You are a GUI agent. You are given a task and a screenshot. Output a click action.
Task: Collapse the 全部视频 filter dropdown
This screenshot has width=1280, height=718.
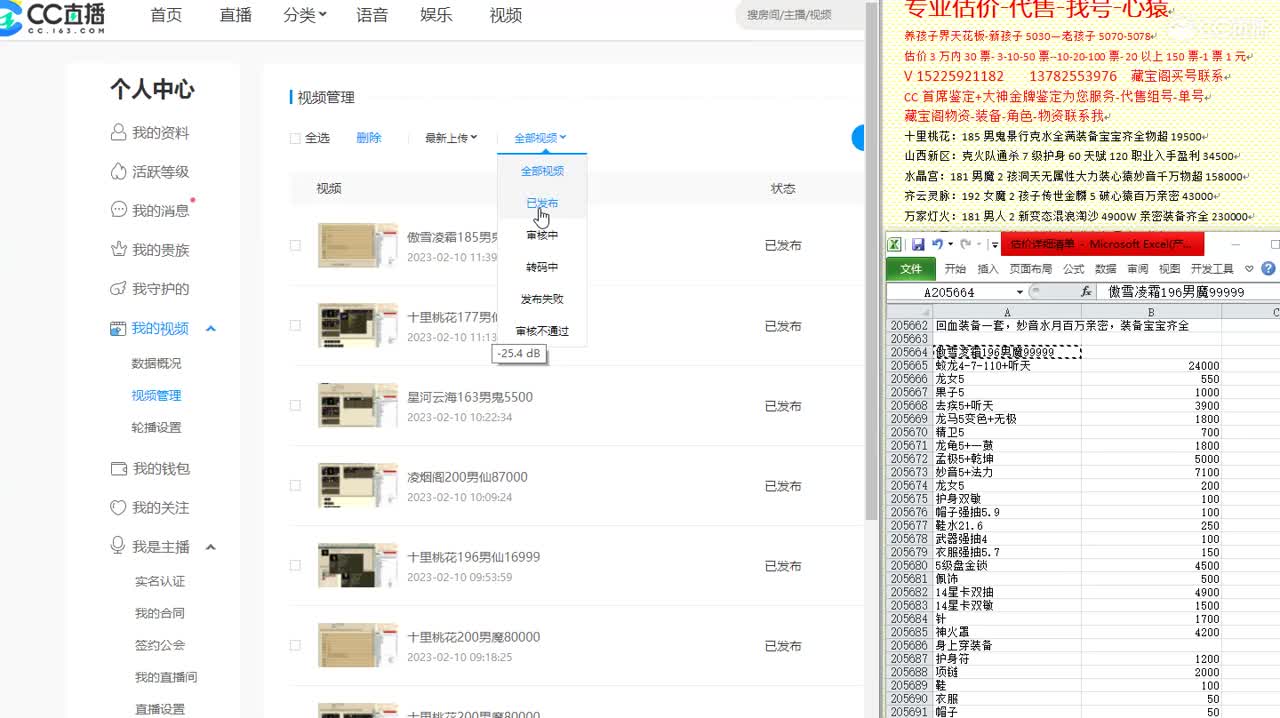541,138
